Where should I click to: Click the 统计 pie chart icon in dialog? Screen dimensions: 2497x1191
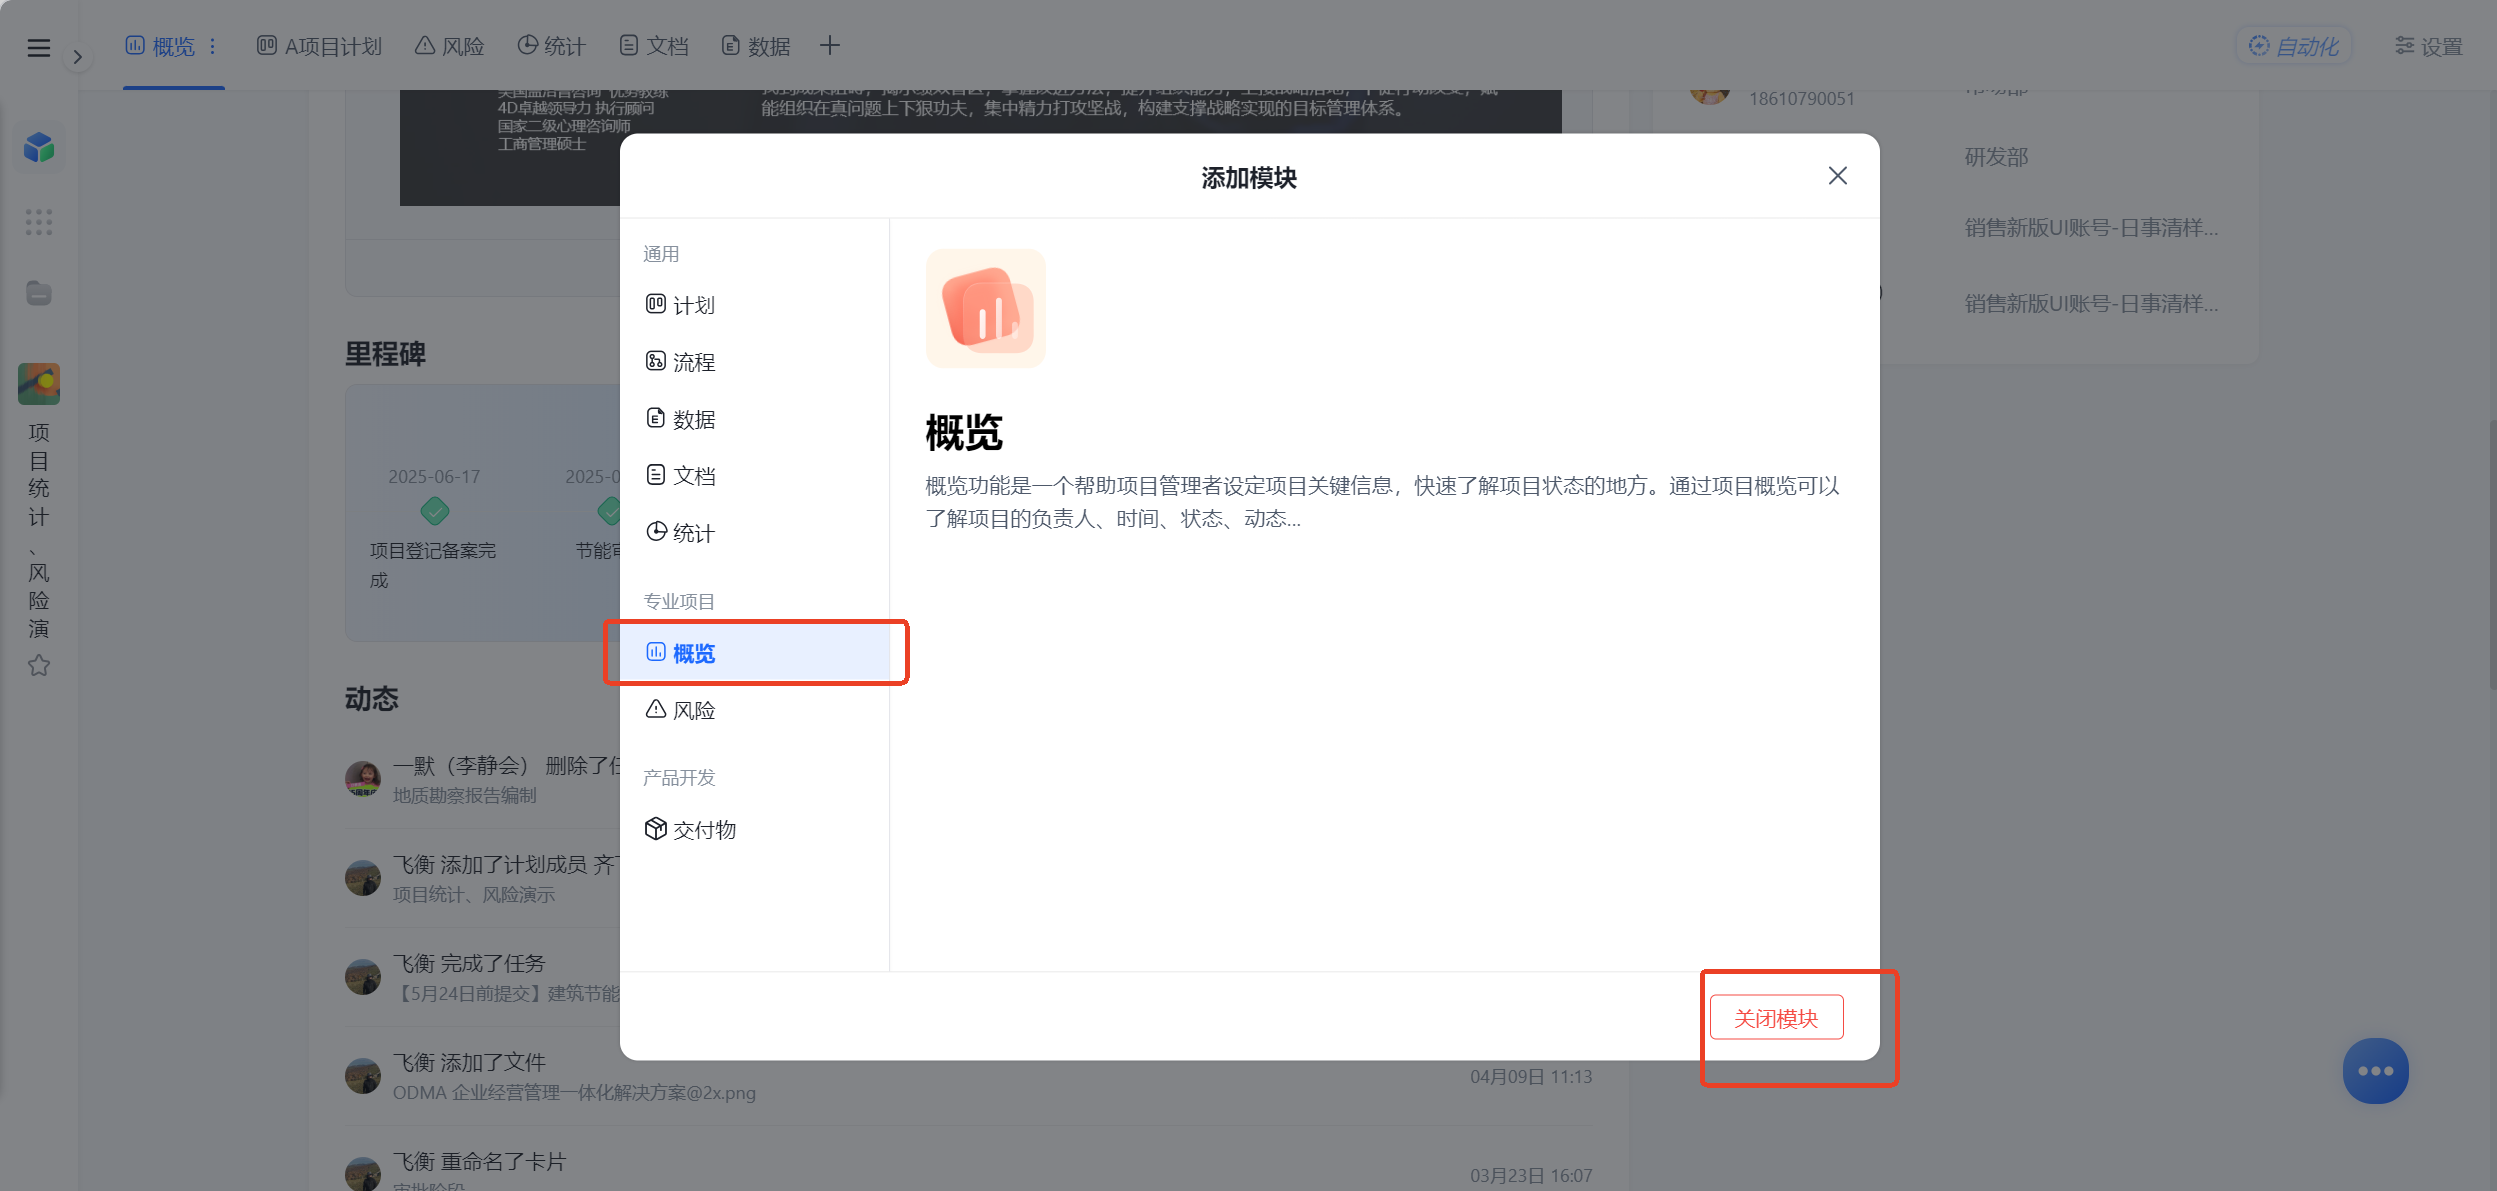(x=655, y=532)
